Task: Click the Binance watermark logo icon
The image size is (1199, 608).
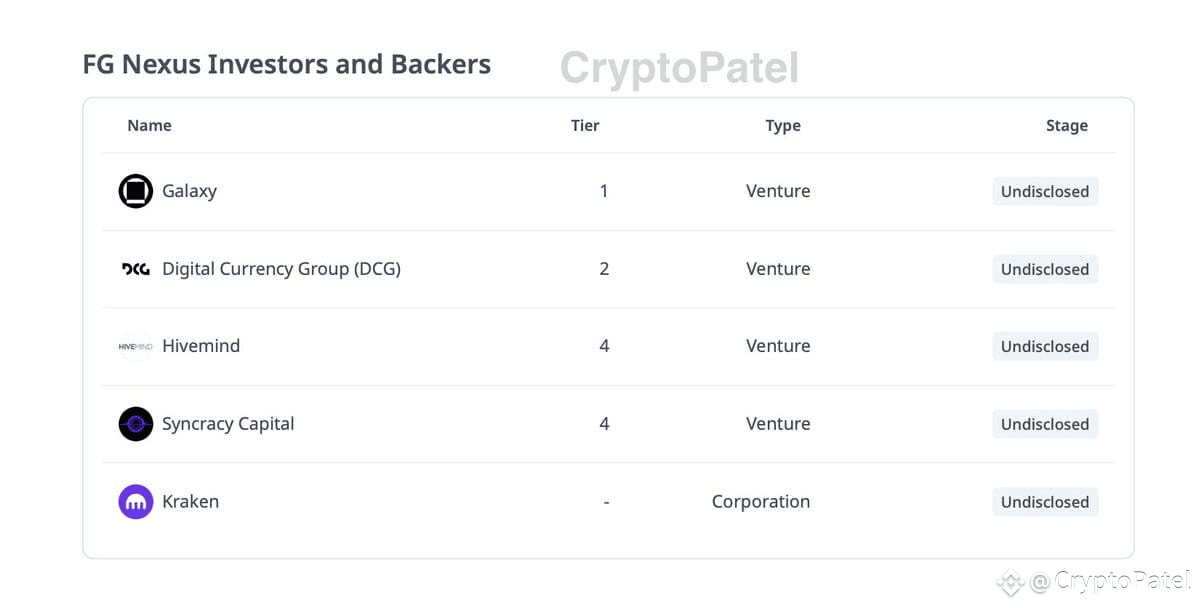Action: pos(1011,582)
